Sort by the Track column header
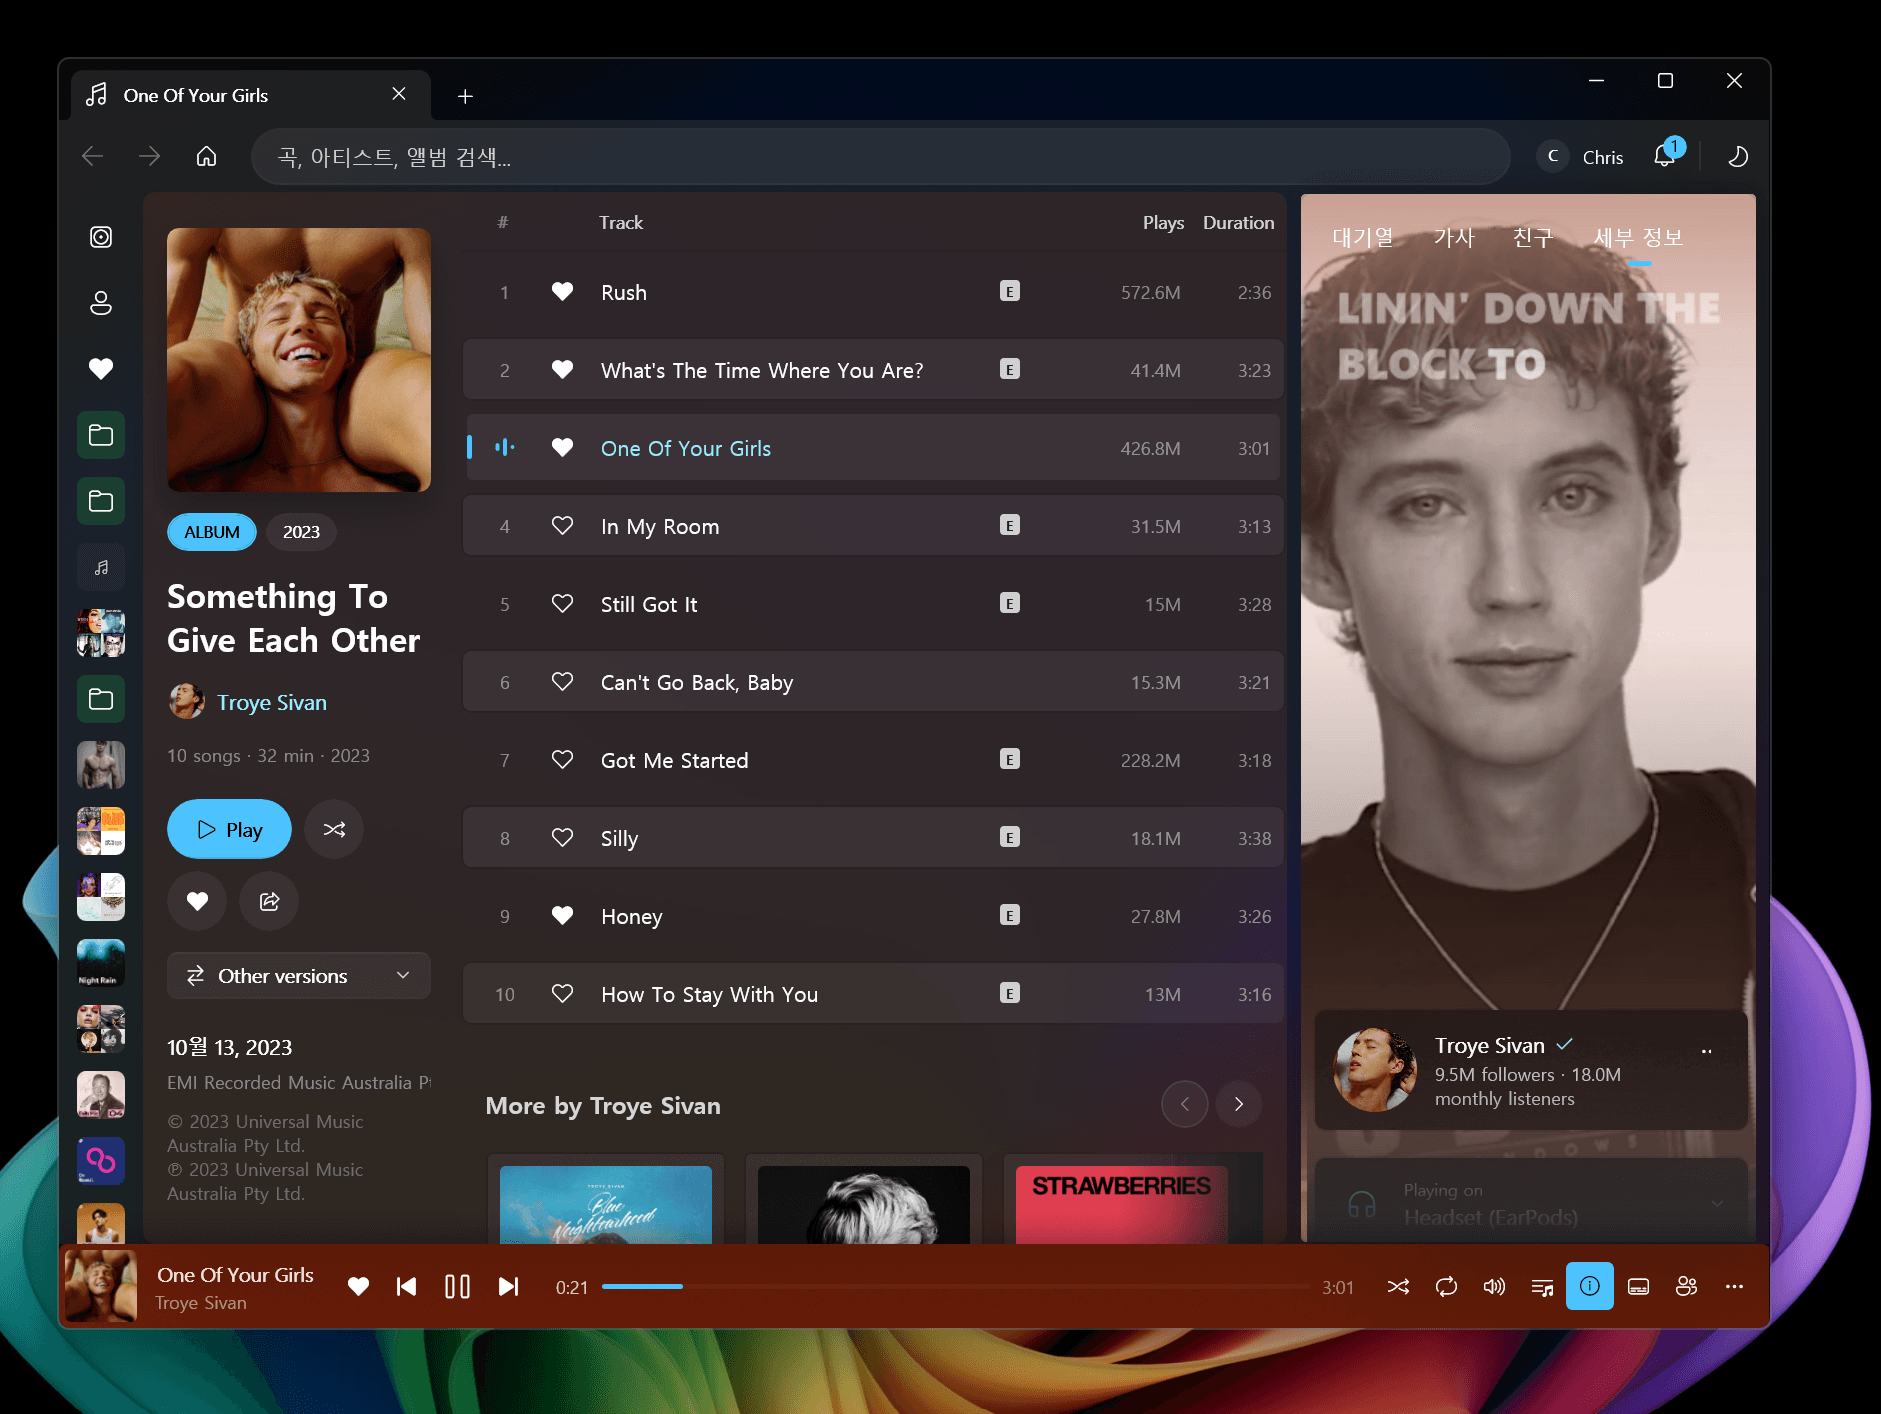The image size is (1881, 1414). [621, 222]
